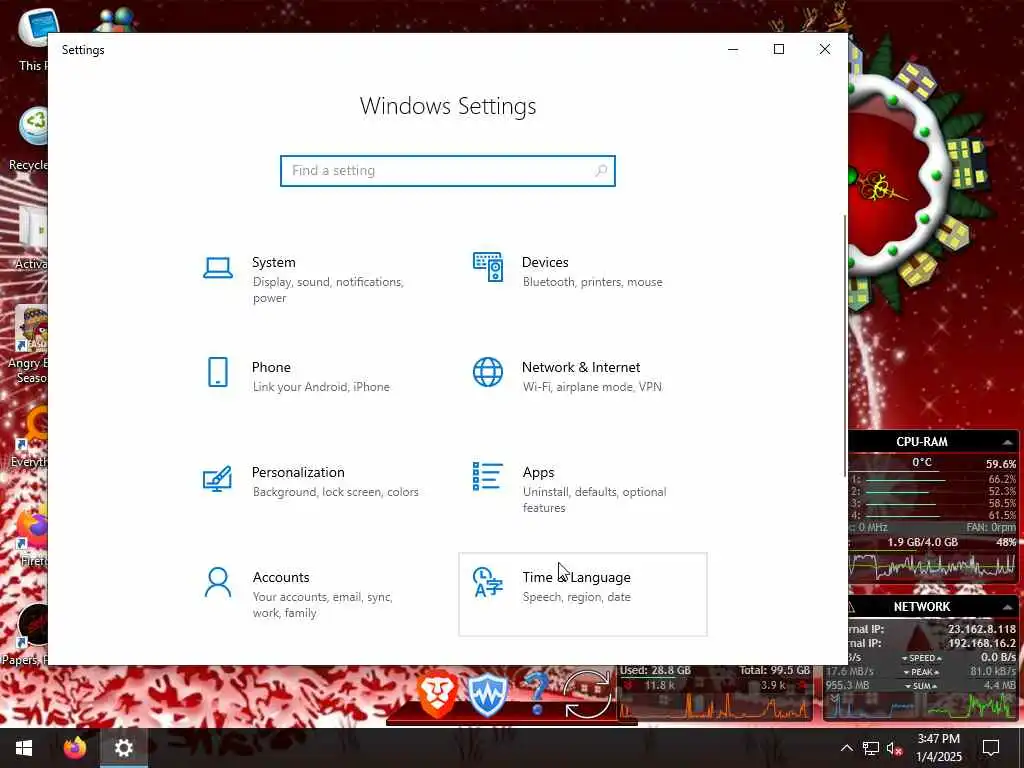Open the System settings laptop icon
This screenshot has width=1024, height=768.
(x=217, y=268)
